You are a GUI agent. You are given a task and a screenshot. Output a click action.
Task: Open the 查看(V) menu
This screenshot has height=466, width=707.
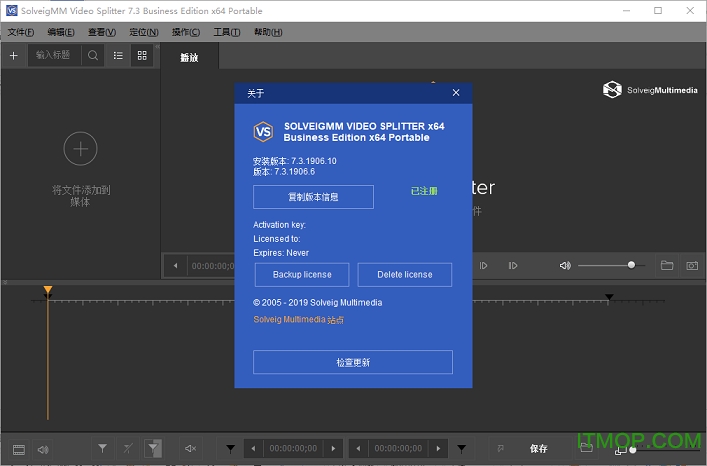tap(102, 32)
